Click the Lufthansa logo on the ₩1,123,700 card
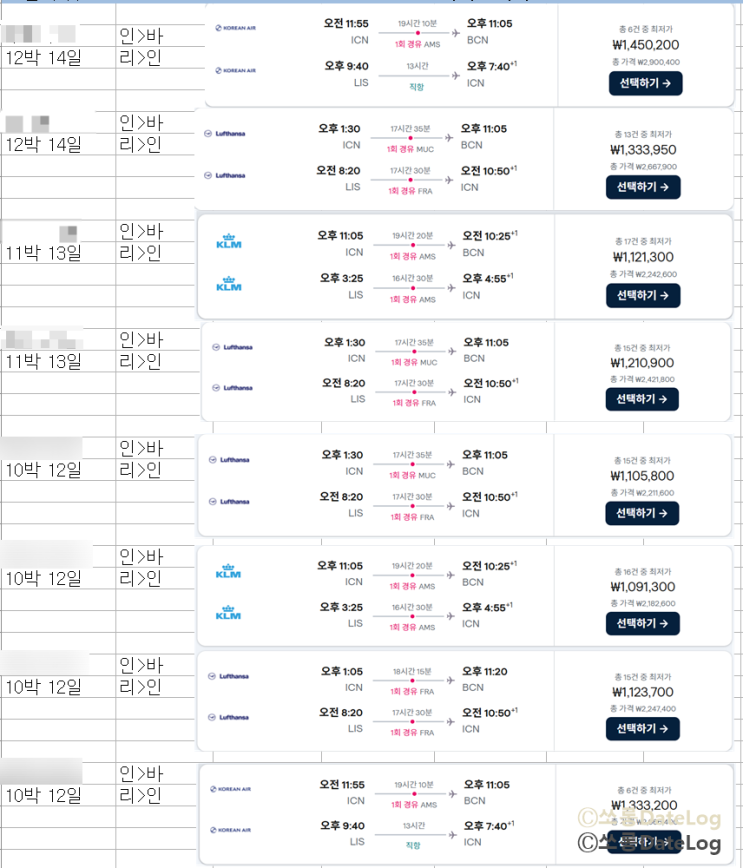Viewport: 743px width, 868px height. (x=234, y=675)
